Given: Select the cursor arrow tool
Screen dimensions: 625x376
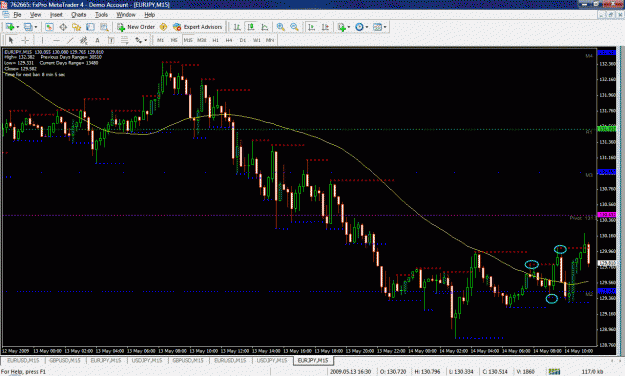Looking at the screenshot, I should [x=11, y=40].
